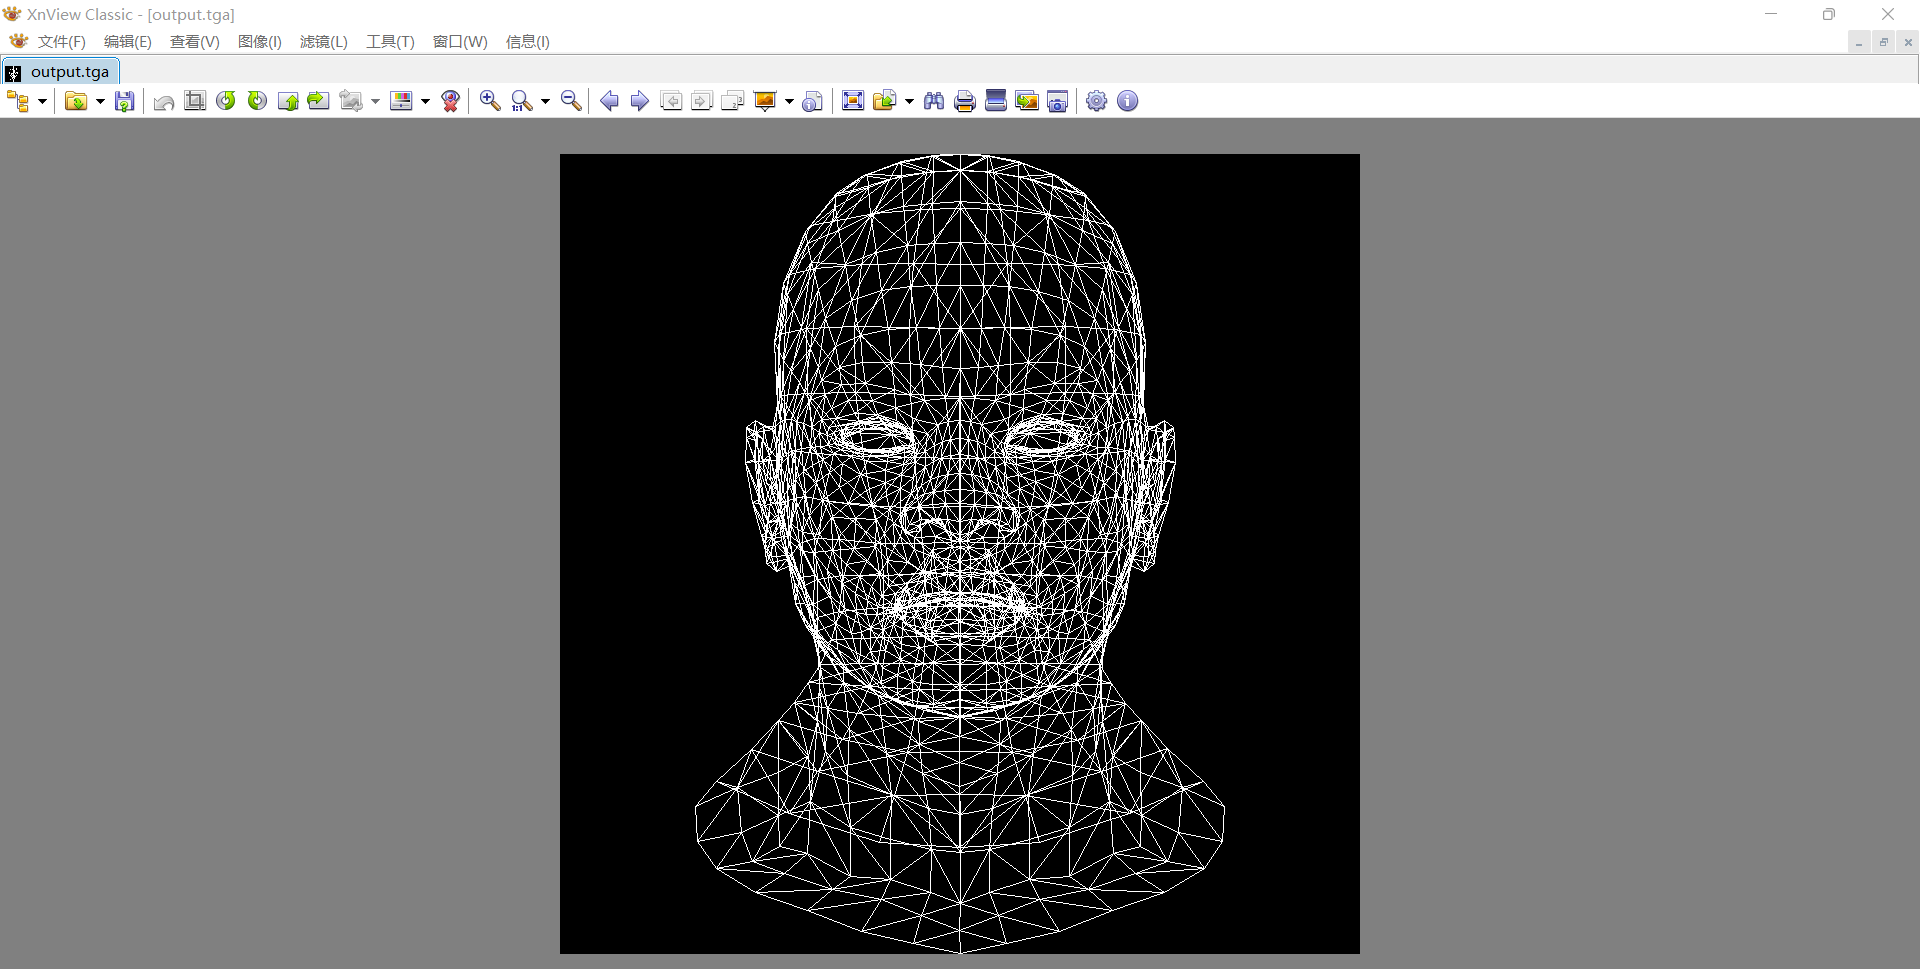The width and height of the screenshot is (1920, 969).
Task: Open the Print dialog icon
Action: (964, 100)
